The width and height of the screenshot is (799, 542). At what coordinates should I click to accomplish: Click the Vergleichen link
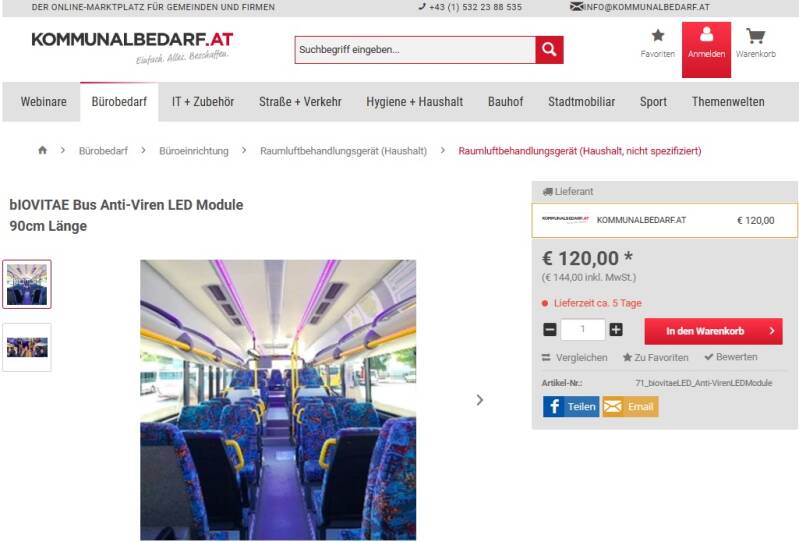tap(574, 358)
